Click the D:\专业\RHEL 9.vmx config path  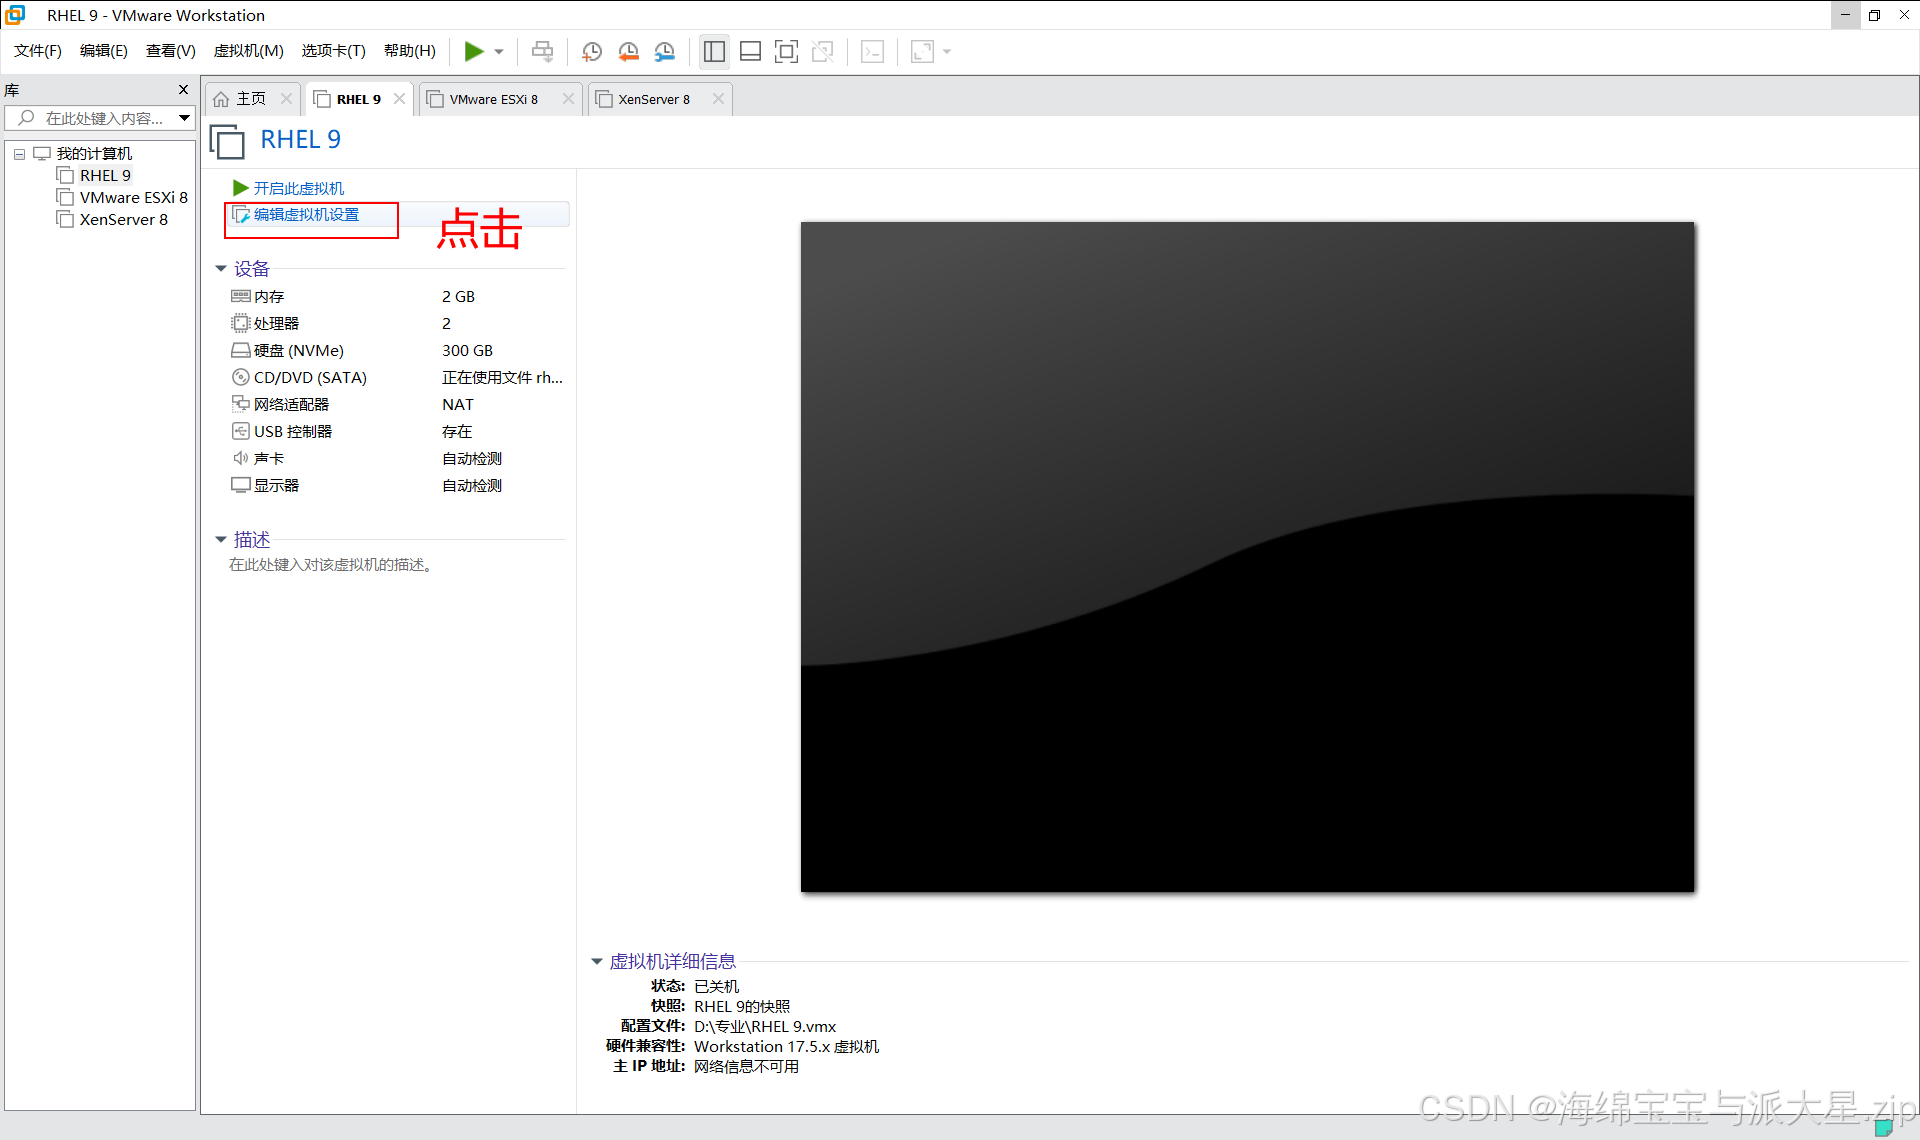[765, 1026]
